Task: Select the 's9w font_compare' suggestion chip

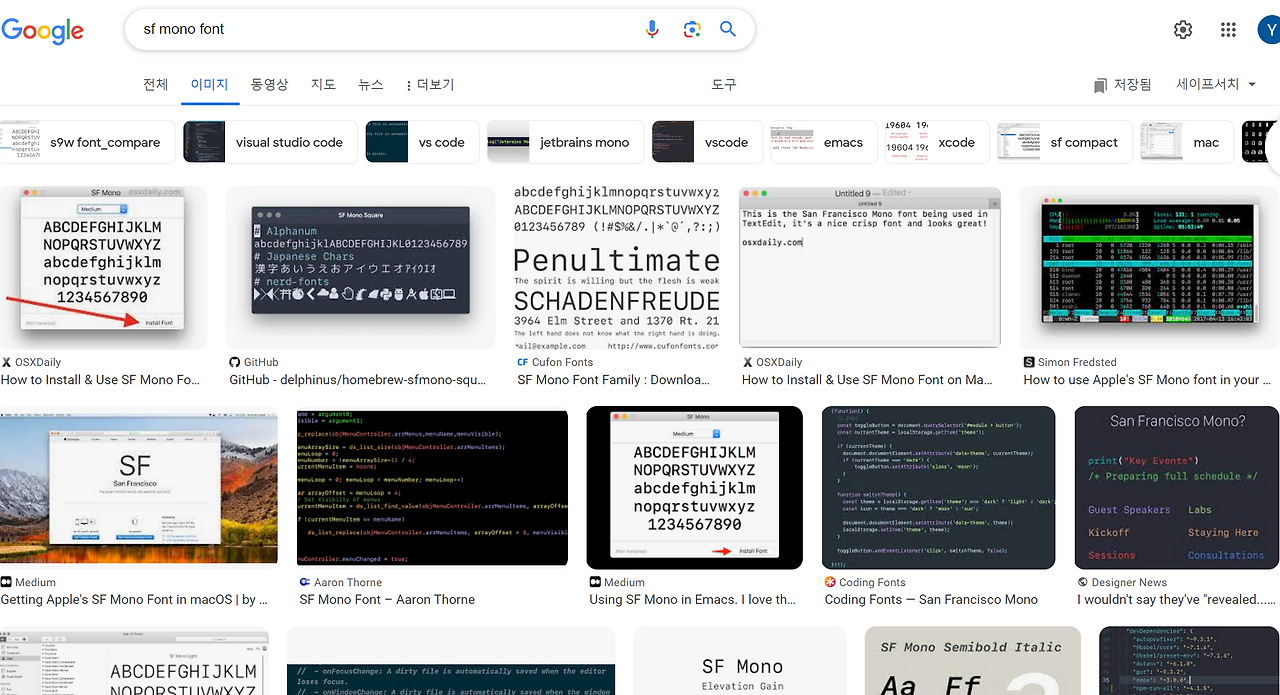Action: [87, 142]
